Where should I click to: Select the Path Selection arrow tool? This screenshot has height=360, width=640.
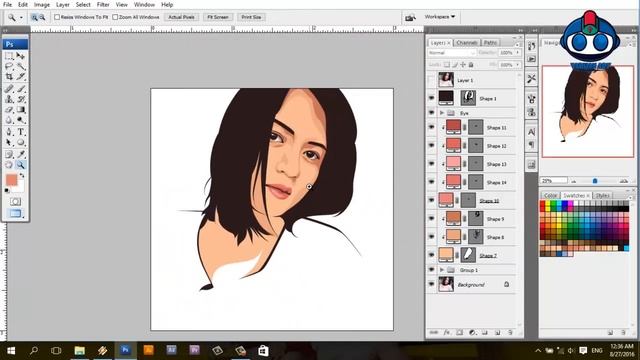9,142
